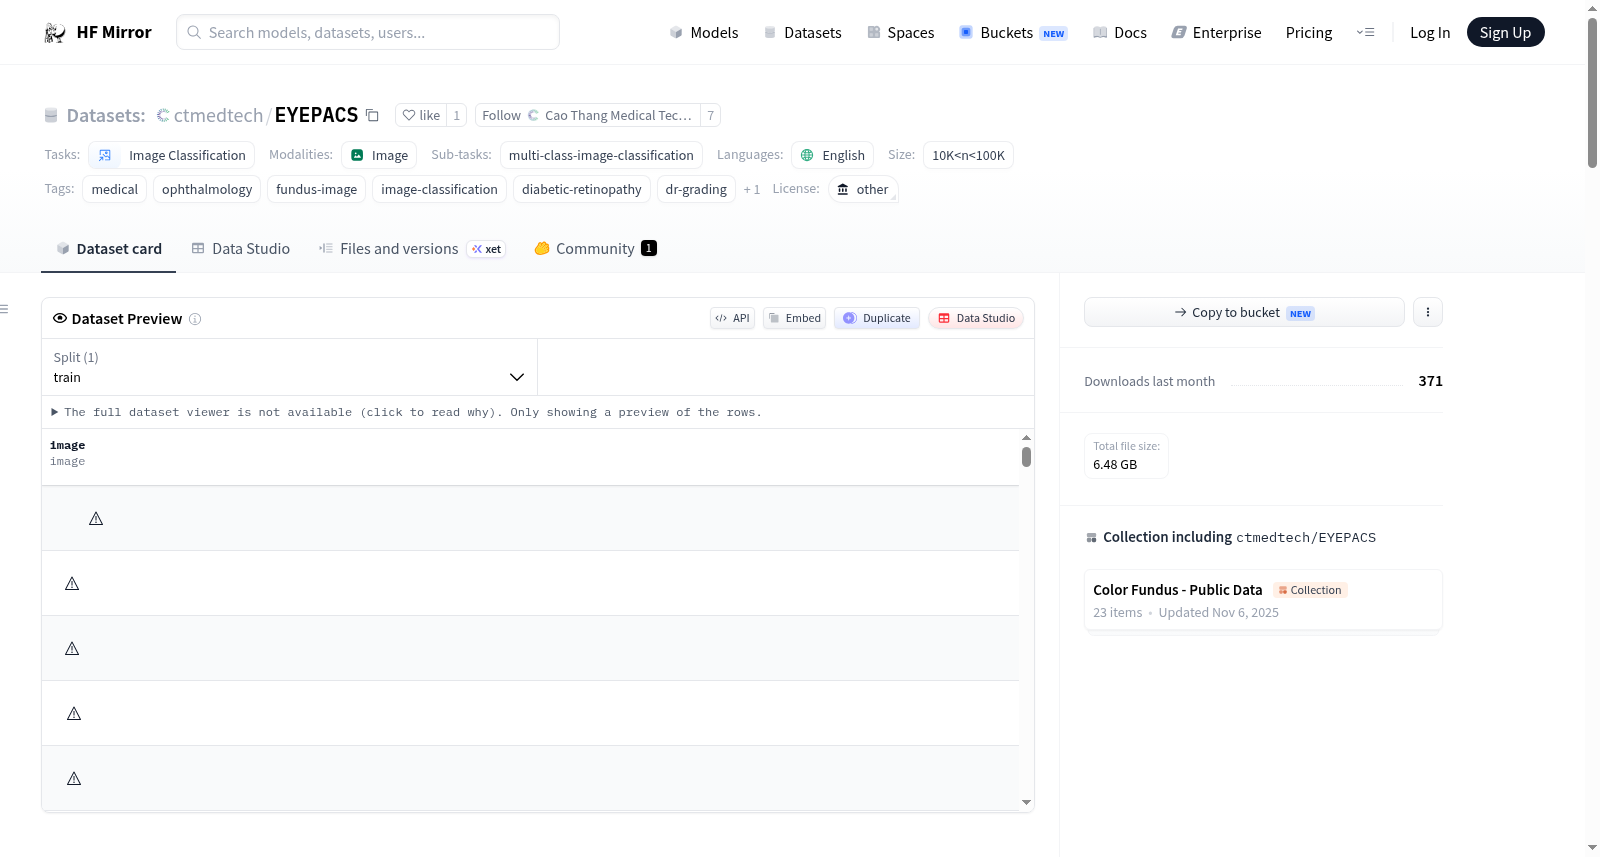This screenshot has width=1600, height=857.
Task: Click warning icon in fifth preview row
Action: pyautogui.click(x=74, y=778)
